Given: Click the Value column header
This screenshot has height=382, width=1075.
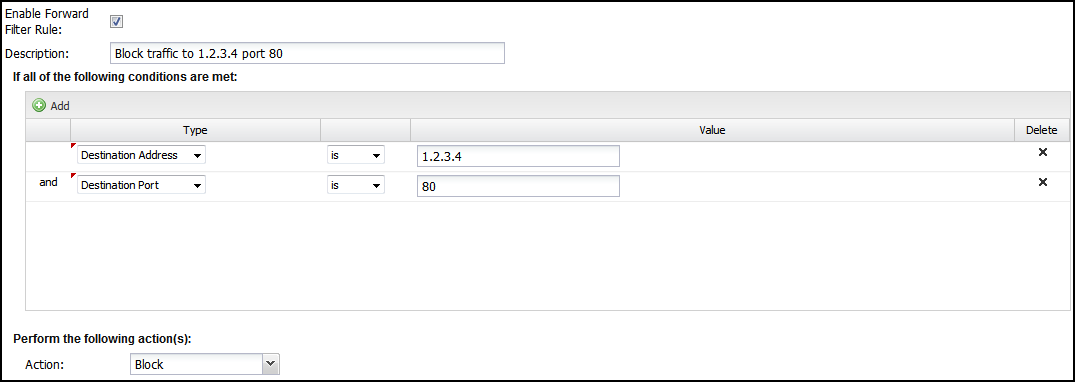Looking at the screenshot, I should (712, 130).
